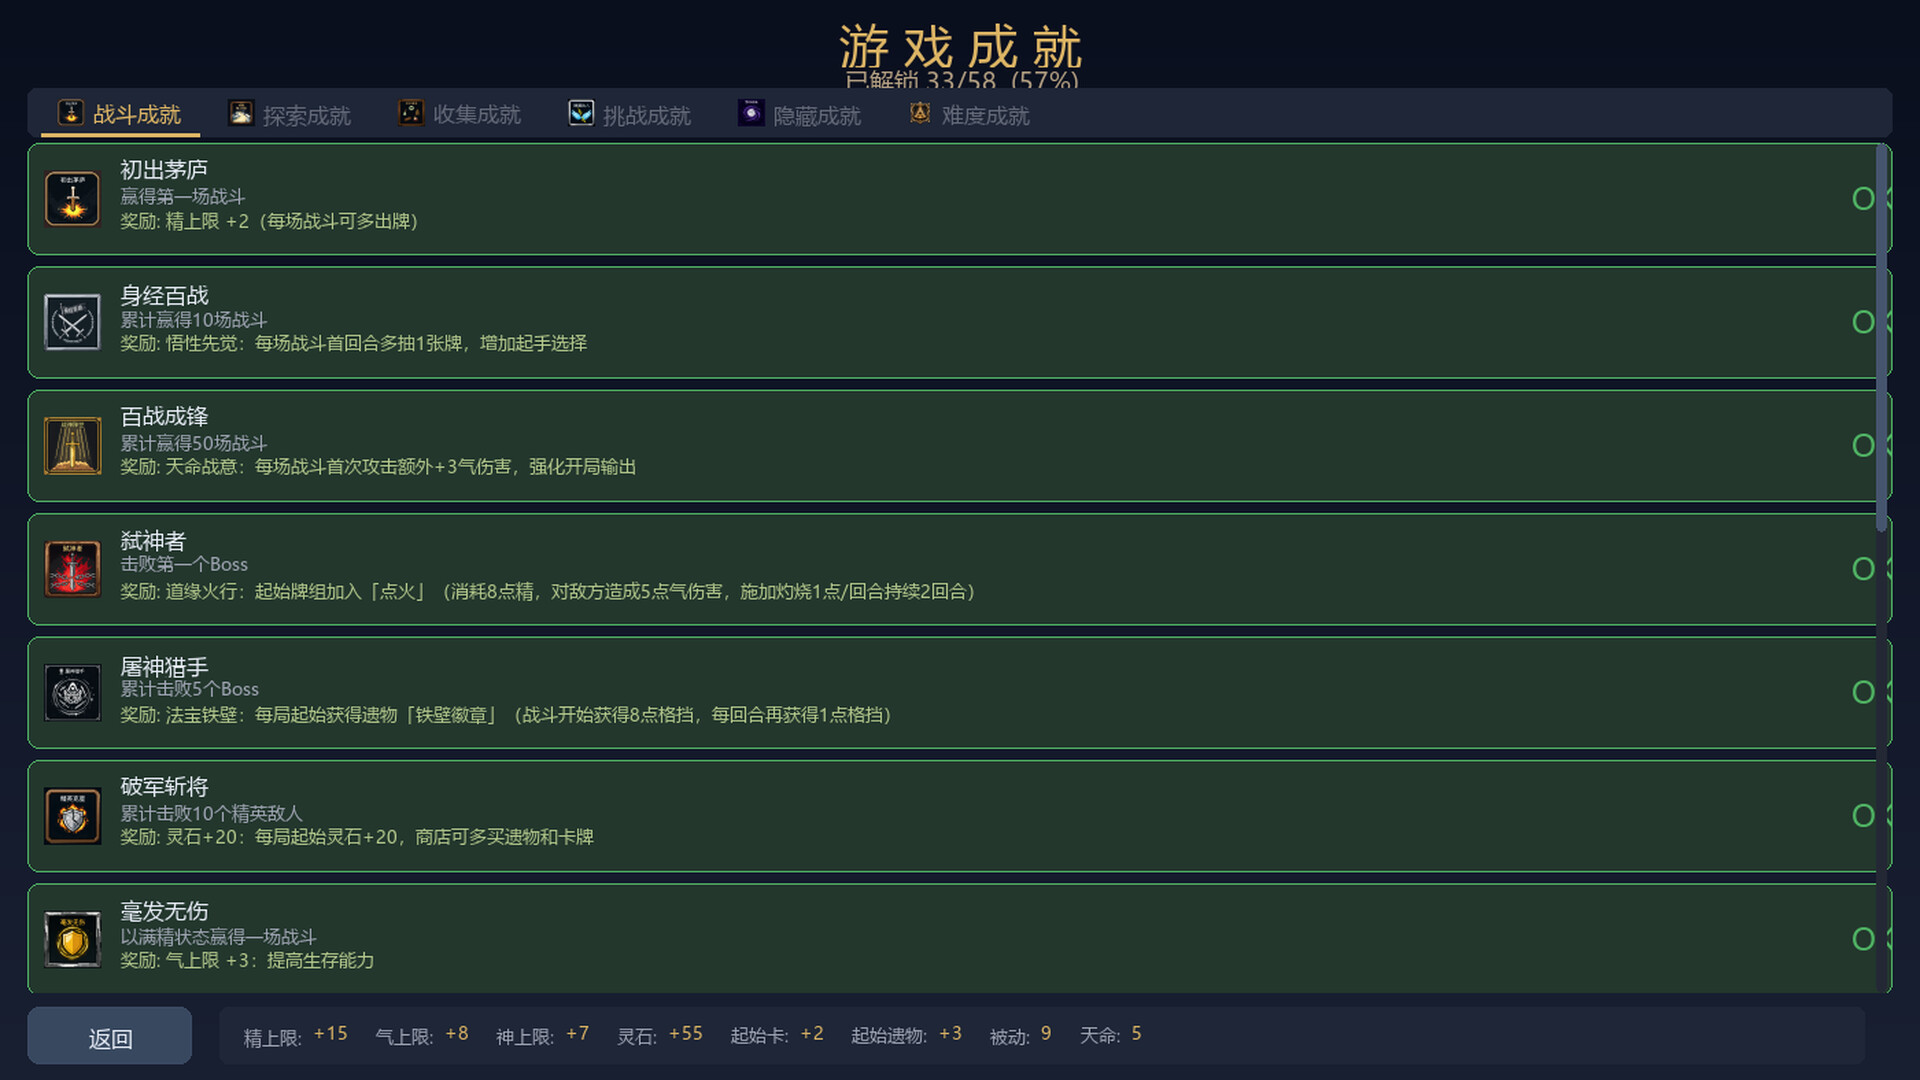Click the 屠神猎手 achievement icon
Image resolution: width=1920 pixels, height=1080 pixels.
(x=72, y=692)
